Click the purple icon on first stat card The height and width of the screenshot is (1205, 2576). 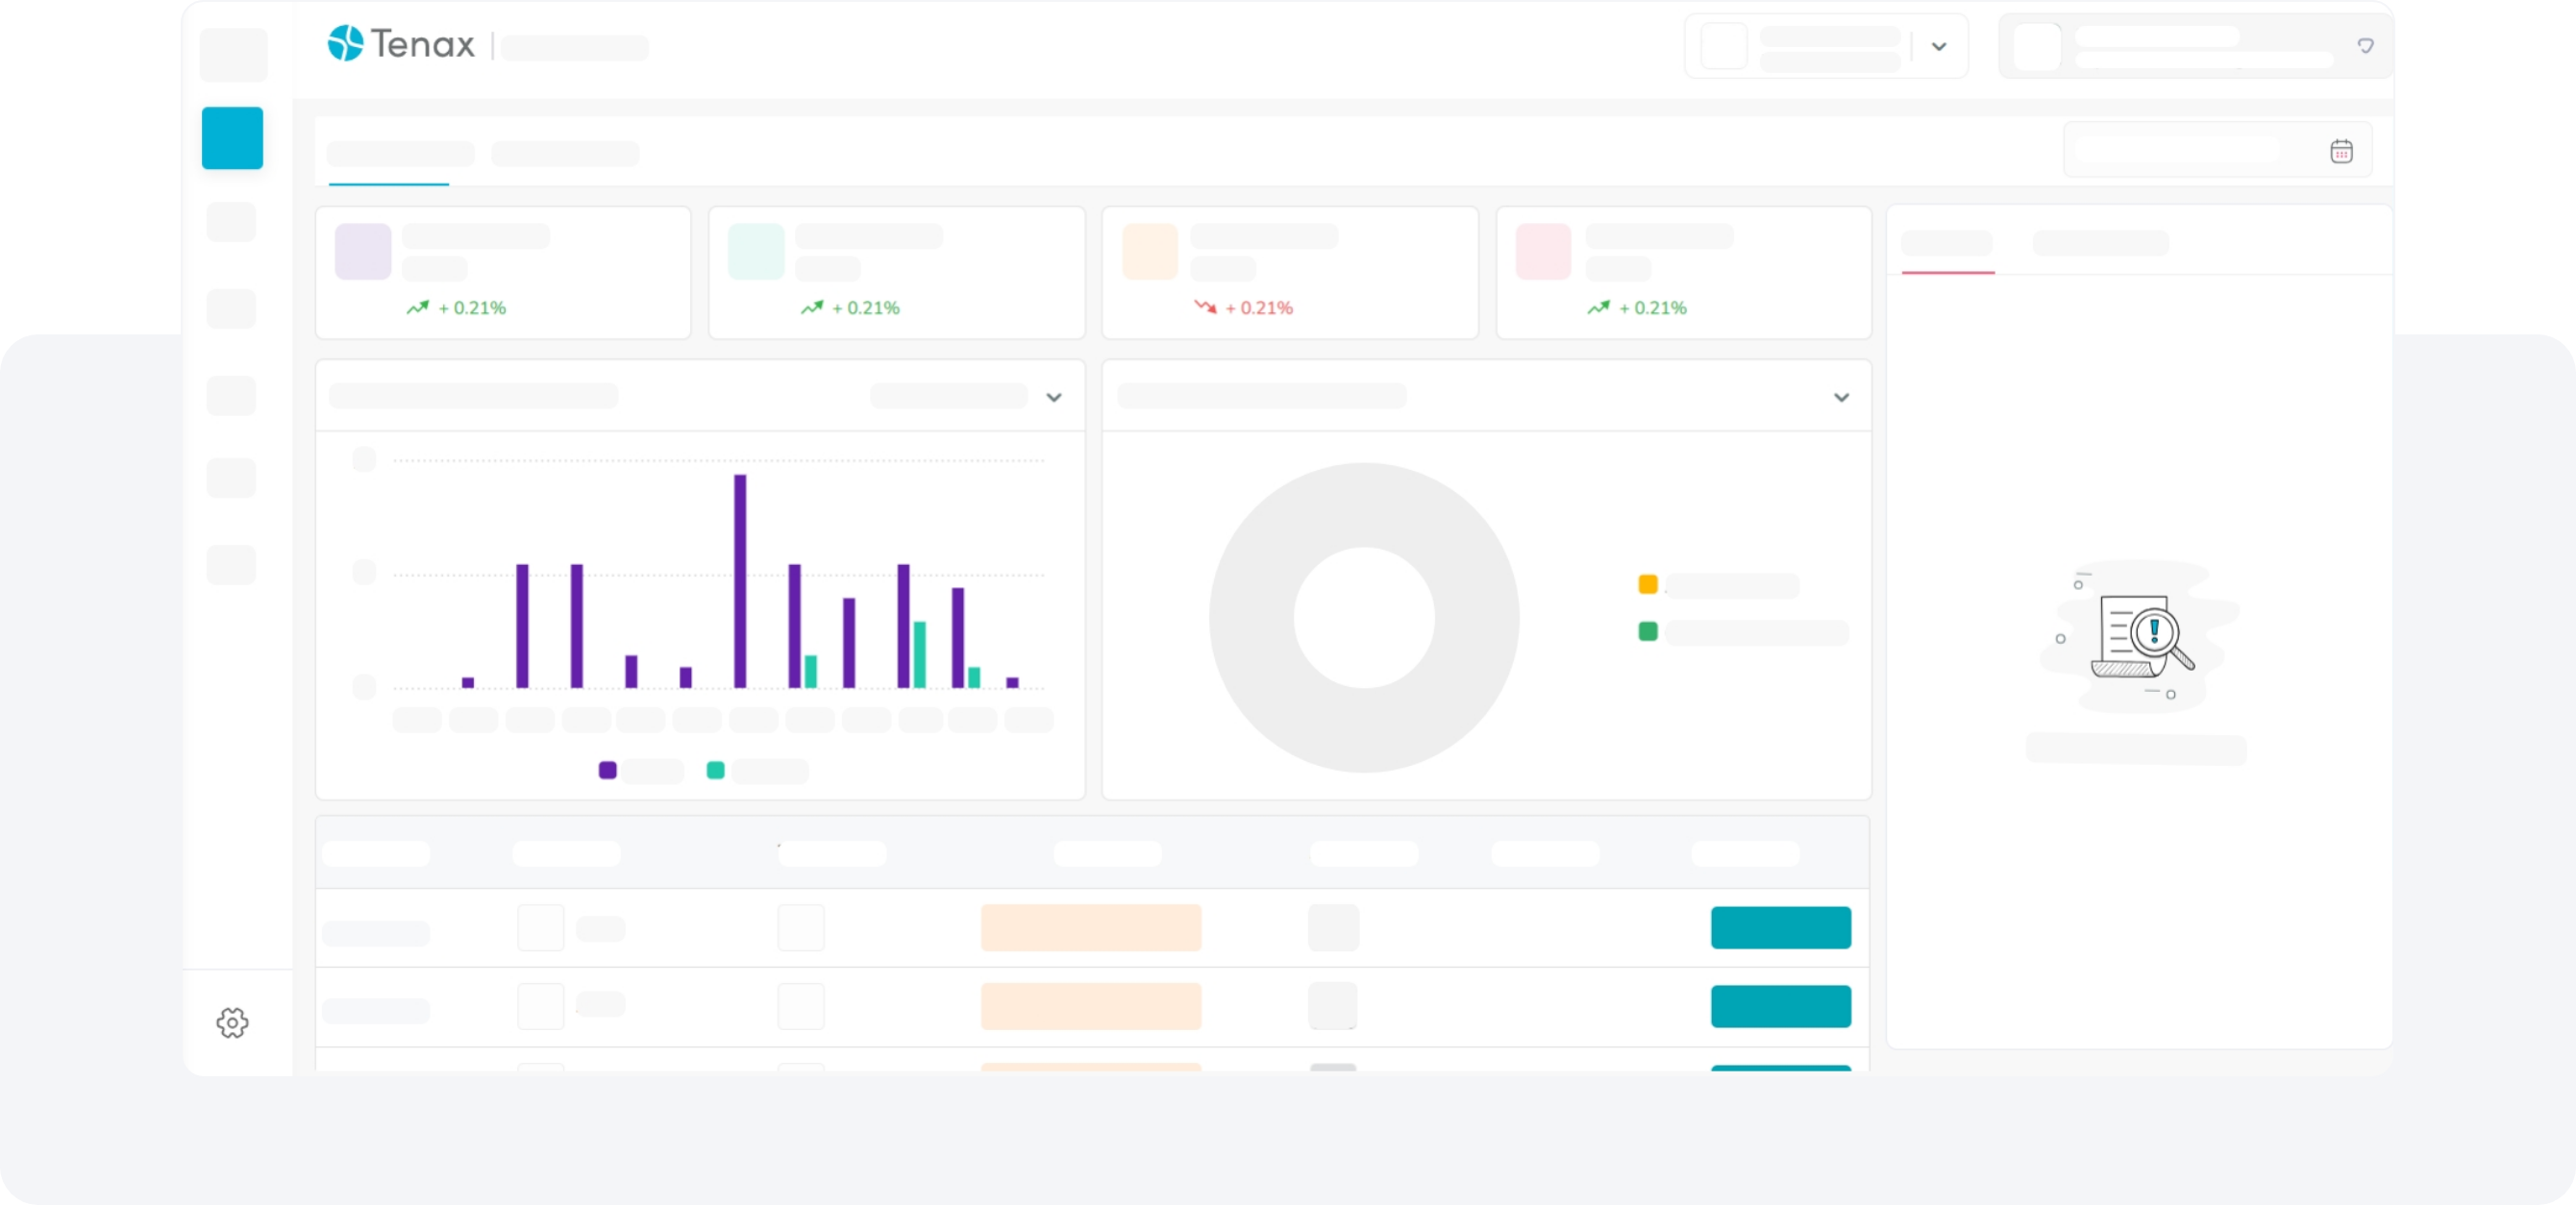363,251
